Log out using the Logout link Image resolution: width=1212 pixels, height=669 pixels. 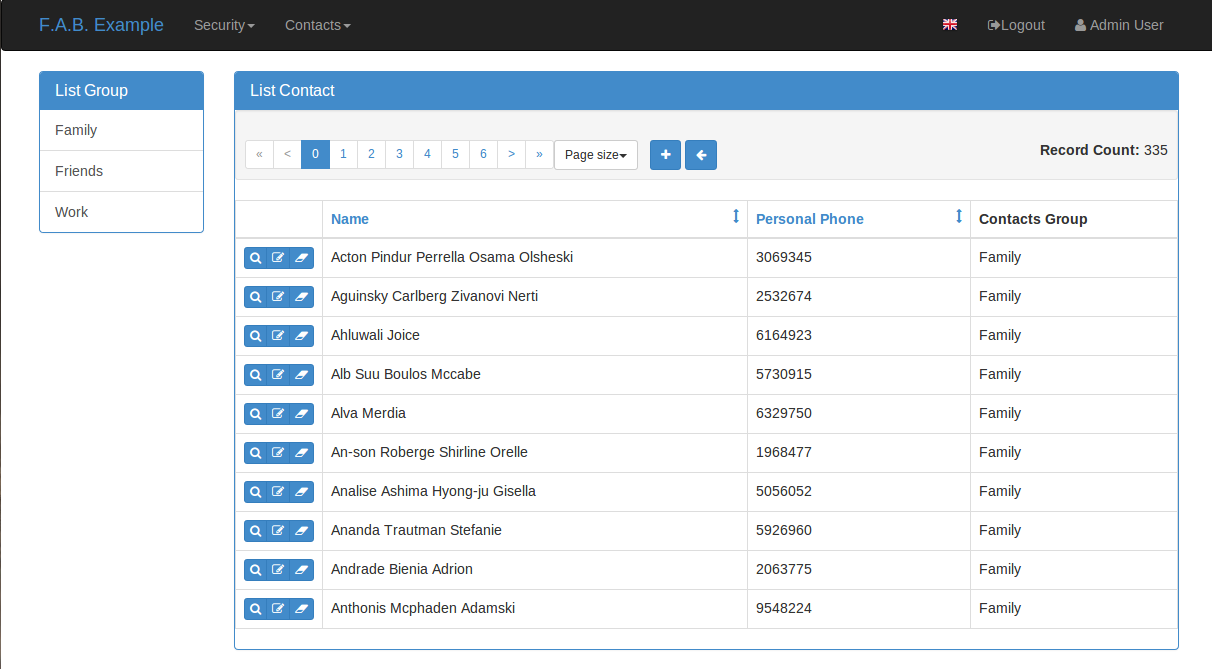(1016, 25)
